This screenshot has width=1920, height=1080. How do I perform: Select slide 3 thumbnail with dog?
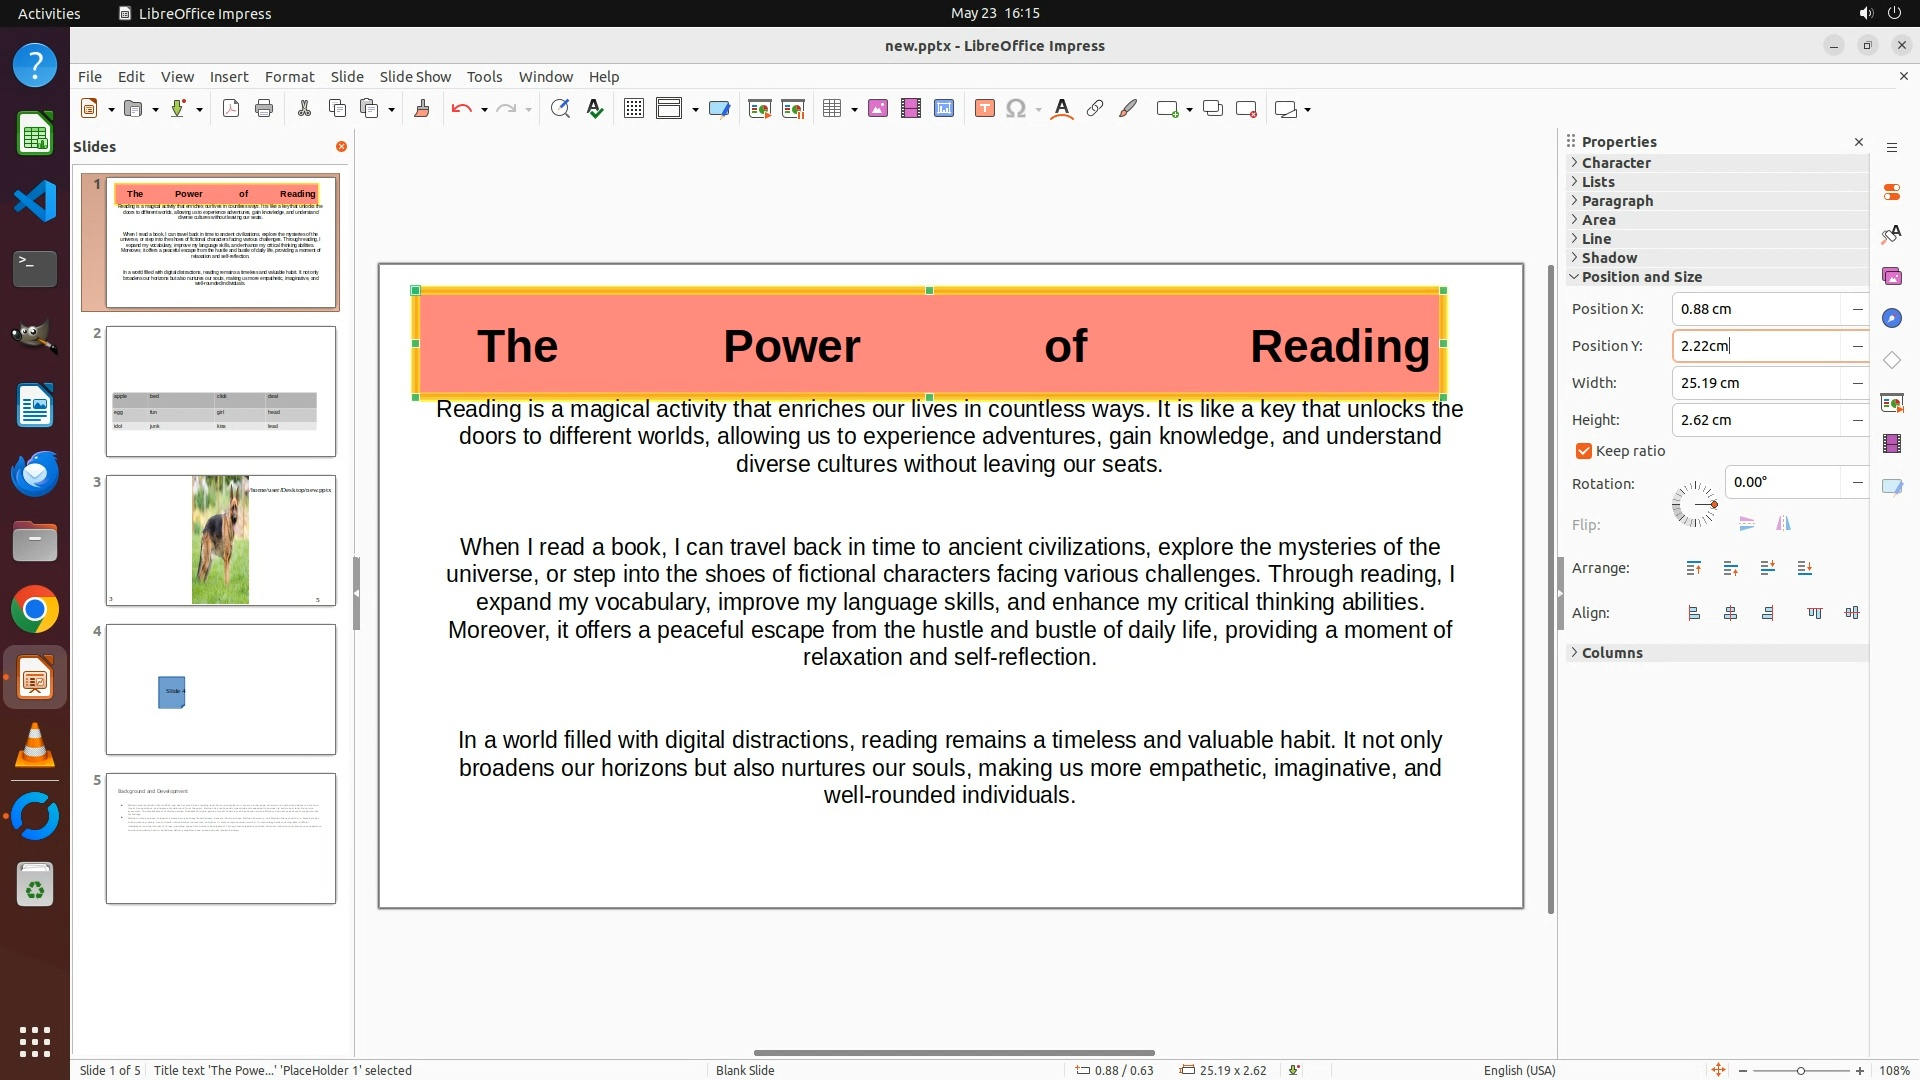pyautogui.click(x=221, y=540)
